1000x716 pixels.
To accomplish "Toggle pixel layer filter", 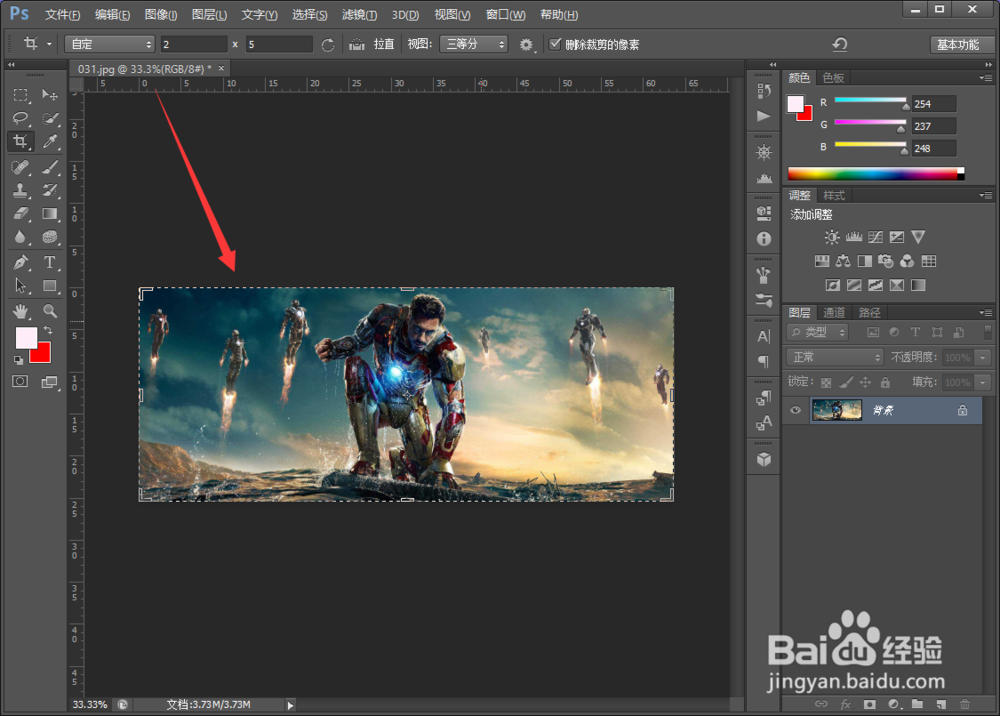I will coord(873,332).
